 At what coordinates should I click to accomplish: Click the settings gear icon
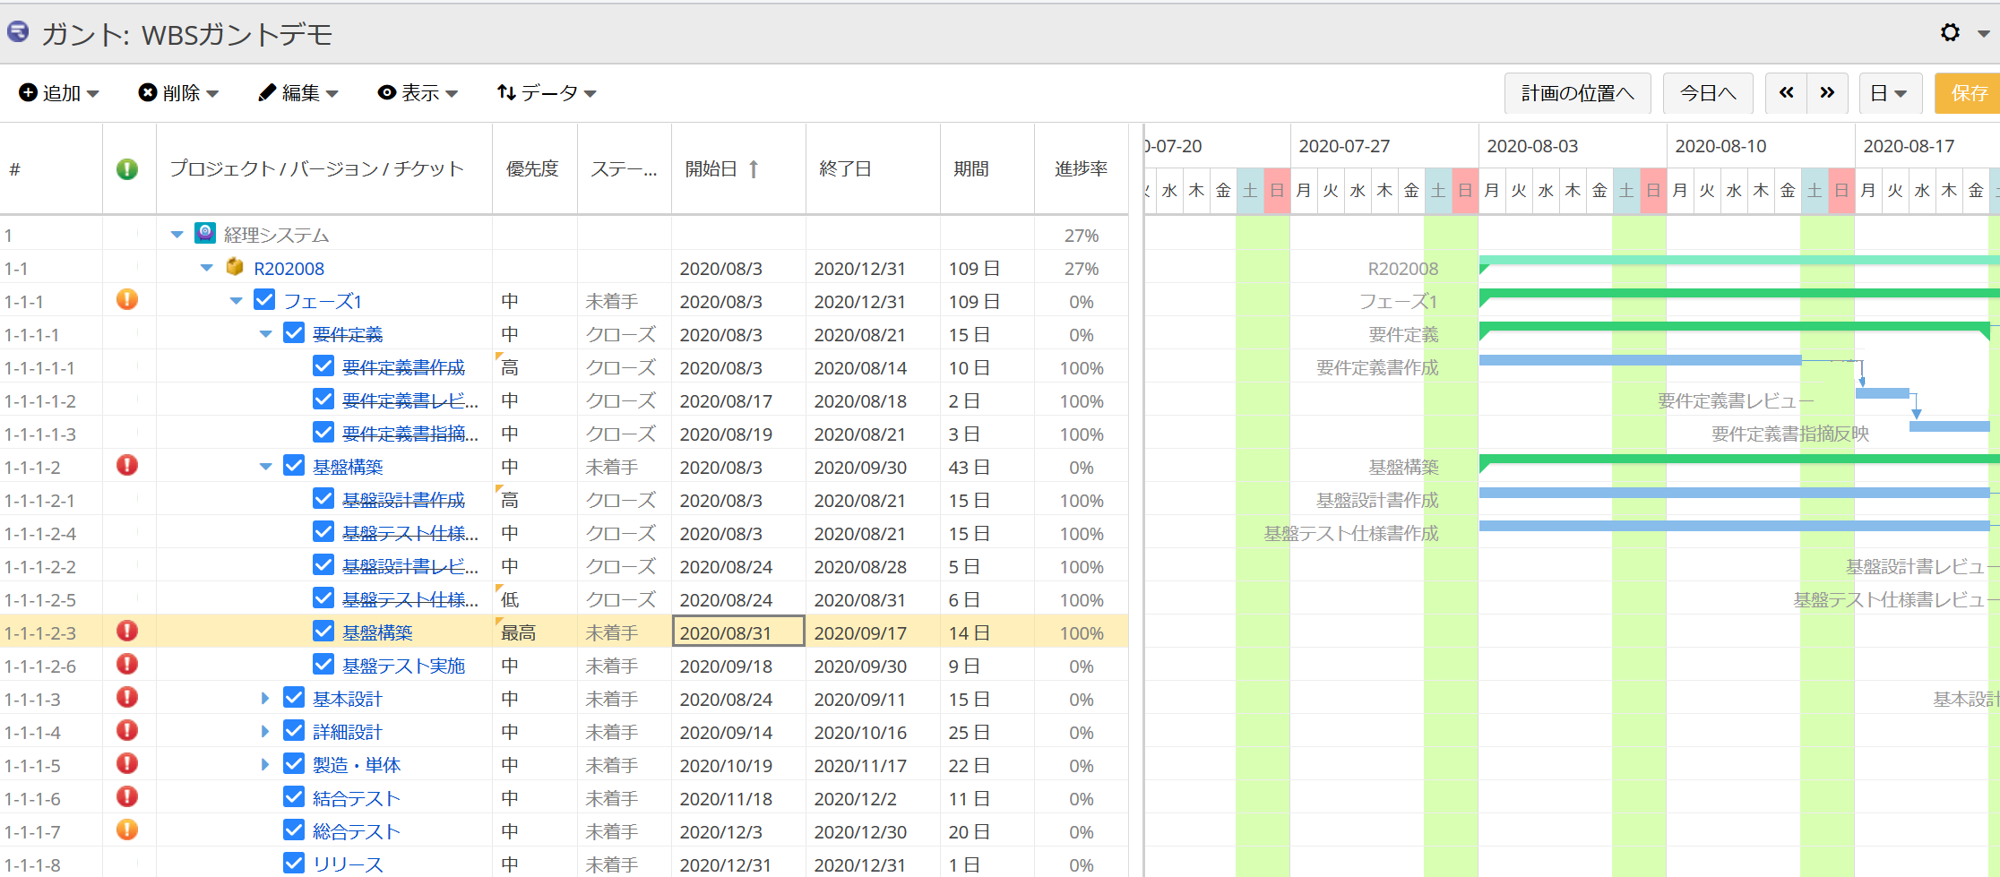(x=1949, y=33)
